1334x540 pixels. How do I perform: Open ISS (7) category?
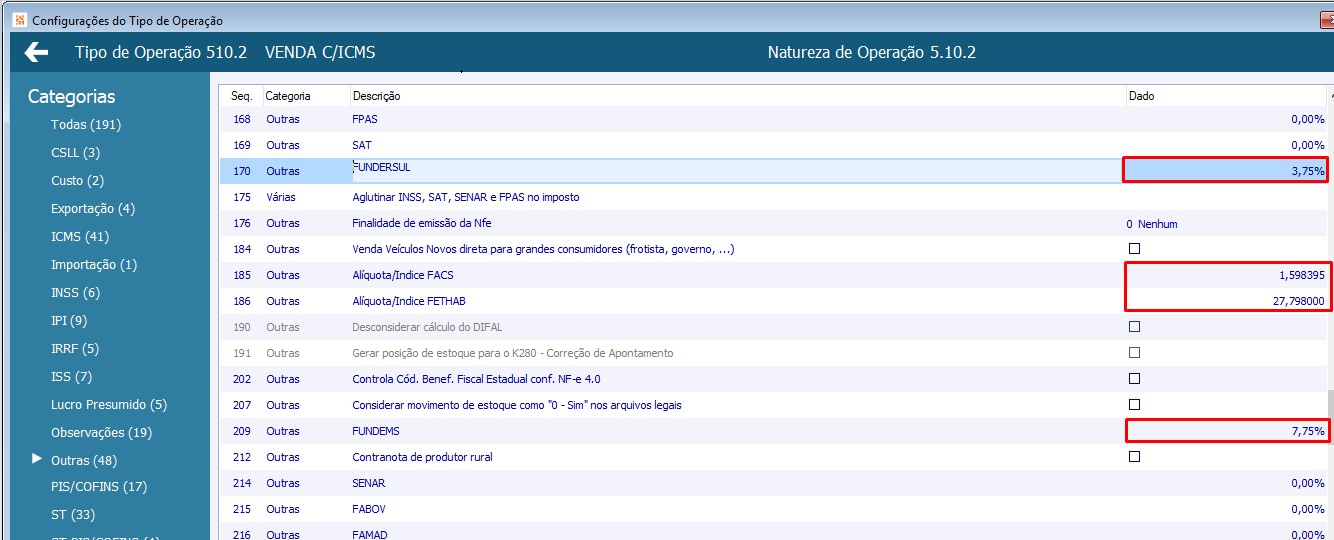point(71,377)
